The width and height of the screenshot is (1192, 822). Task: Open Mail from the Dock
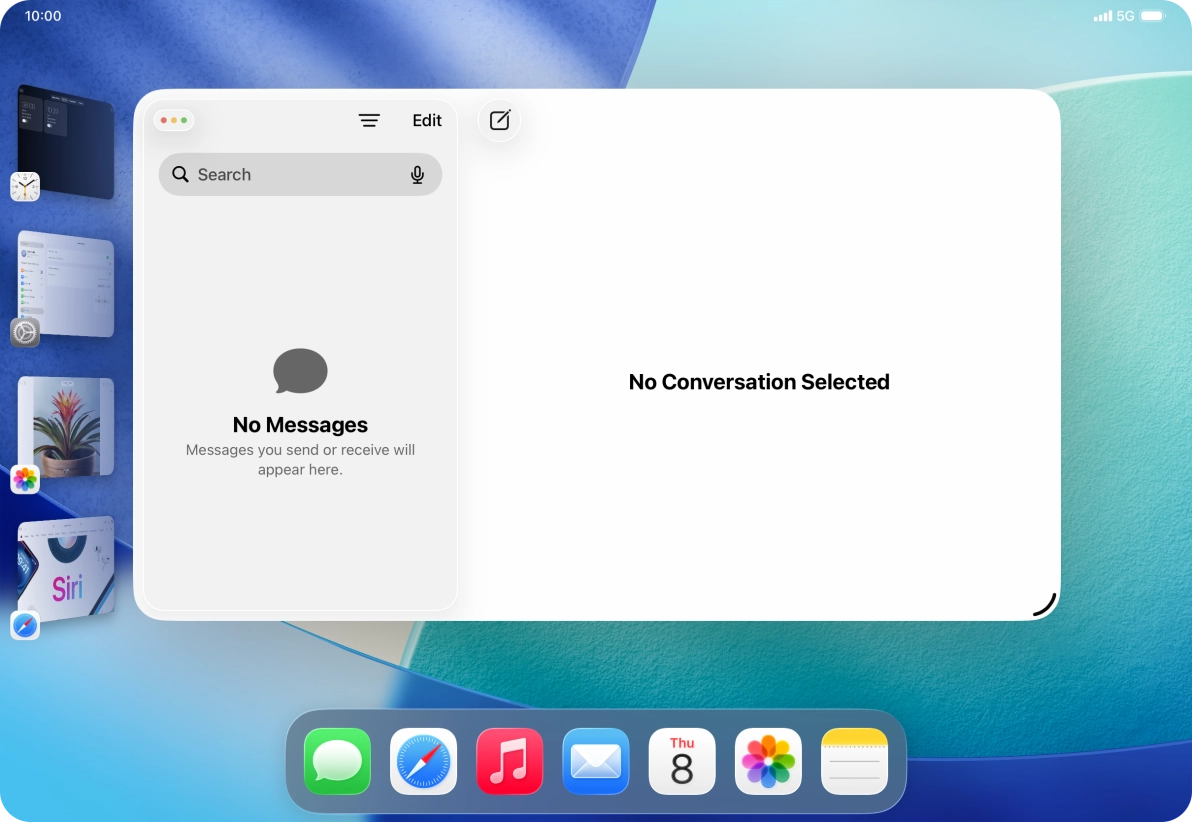(x=596, y=761)
